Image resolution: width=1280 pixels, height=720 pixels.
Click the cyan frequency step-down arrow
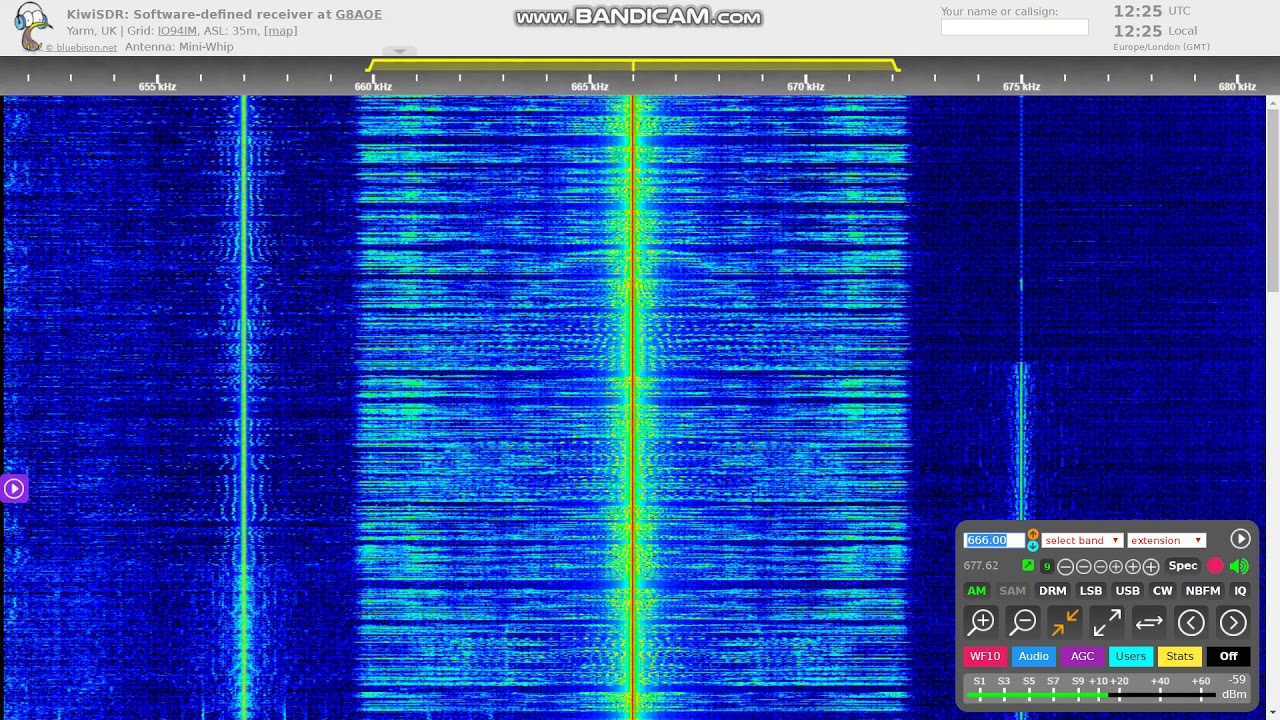(x=1033, y=546)
